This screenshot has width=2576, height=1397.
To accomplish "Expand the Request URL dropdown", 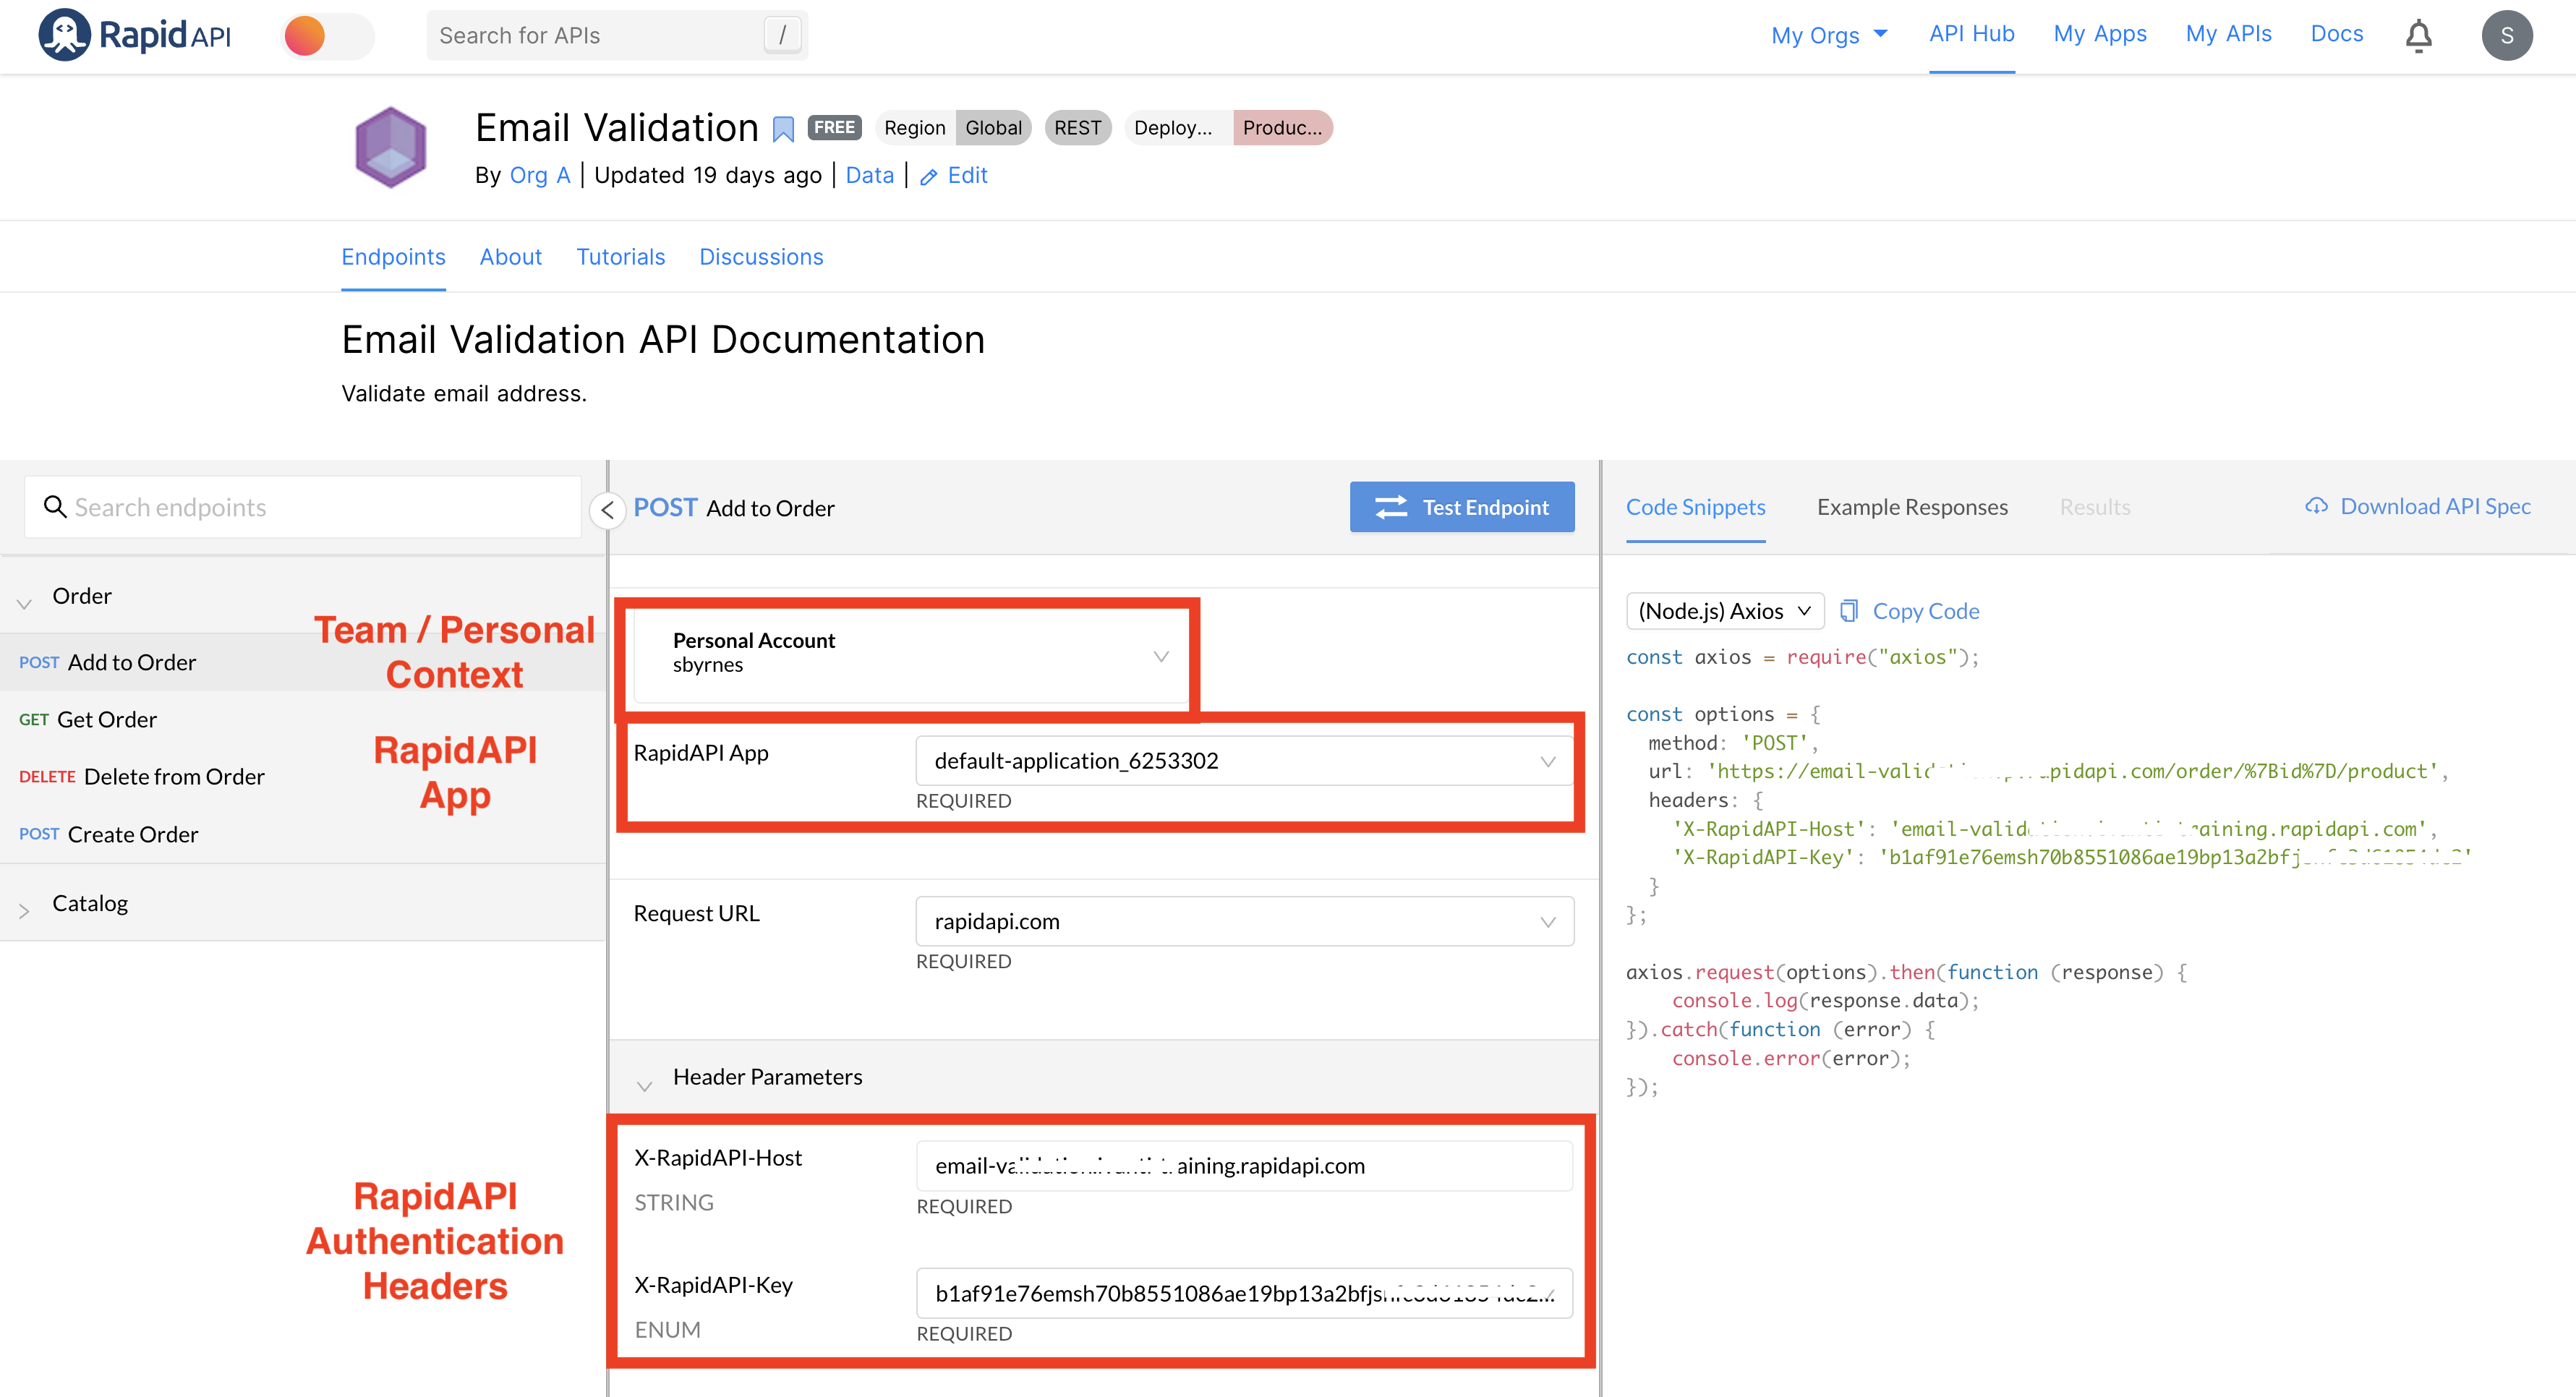I will coord(1548,920).
